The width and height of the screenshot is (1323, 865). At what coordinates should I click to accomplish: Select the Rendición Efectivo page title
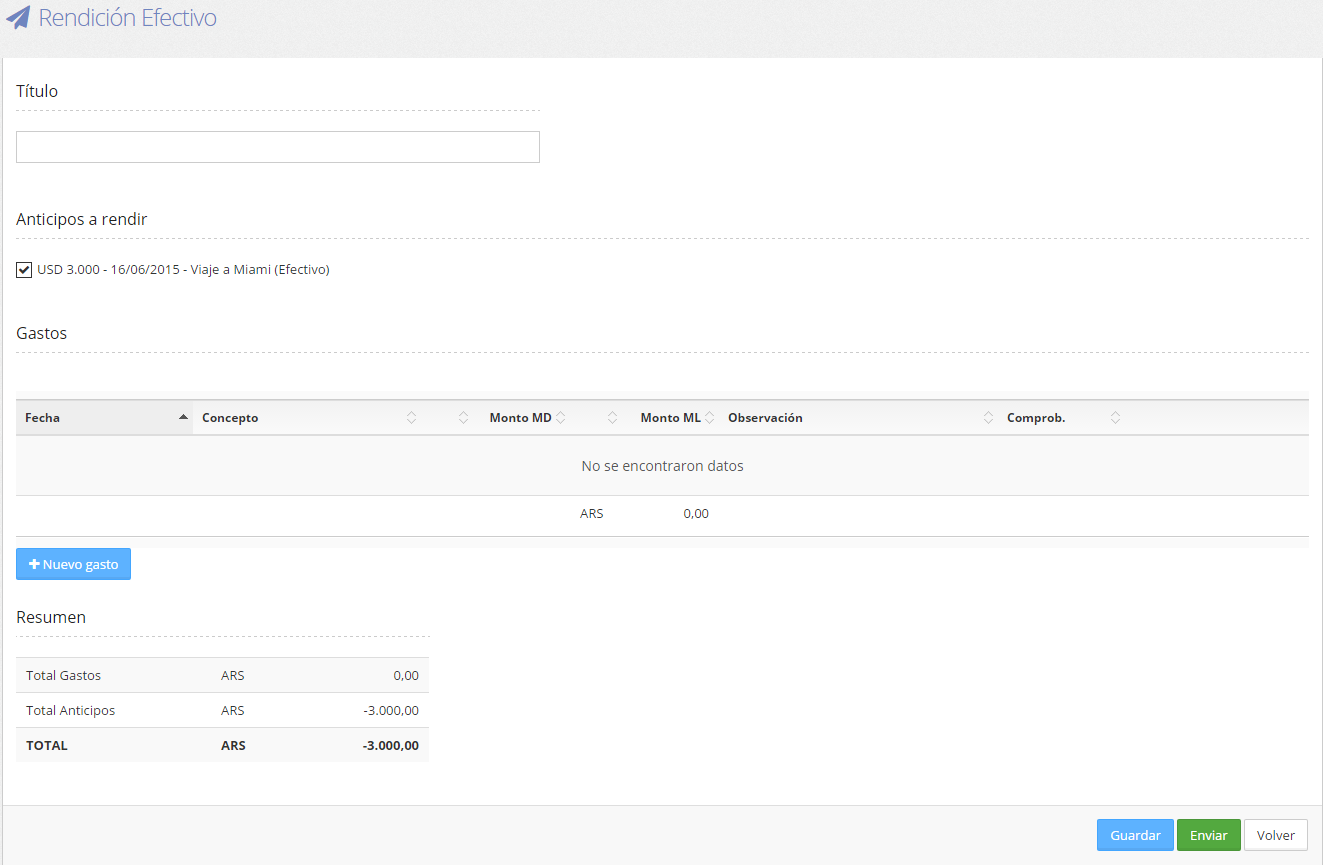127,18
